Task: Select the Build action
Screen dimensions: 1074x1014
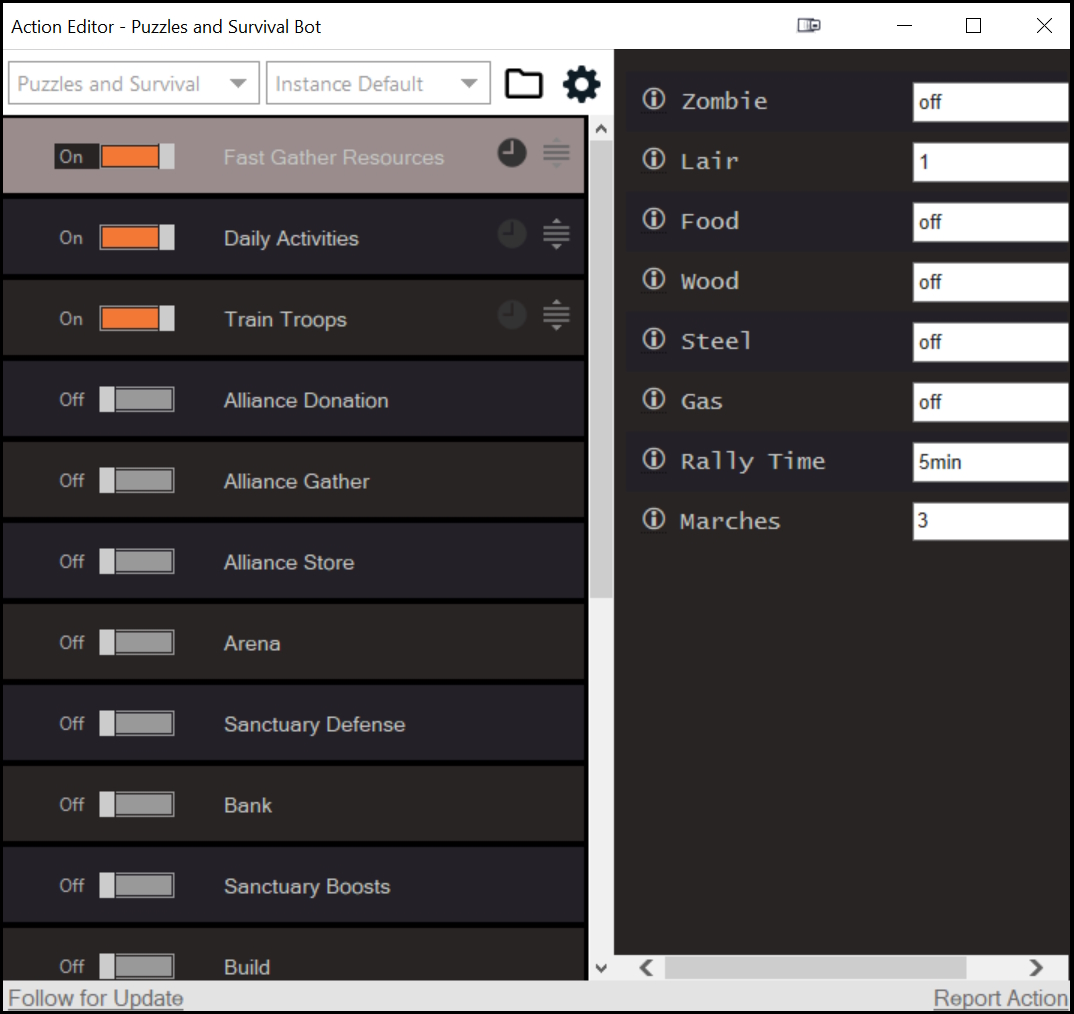Action: (x=294, y=954)
